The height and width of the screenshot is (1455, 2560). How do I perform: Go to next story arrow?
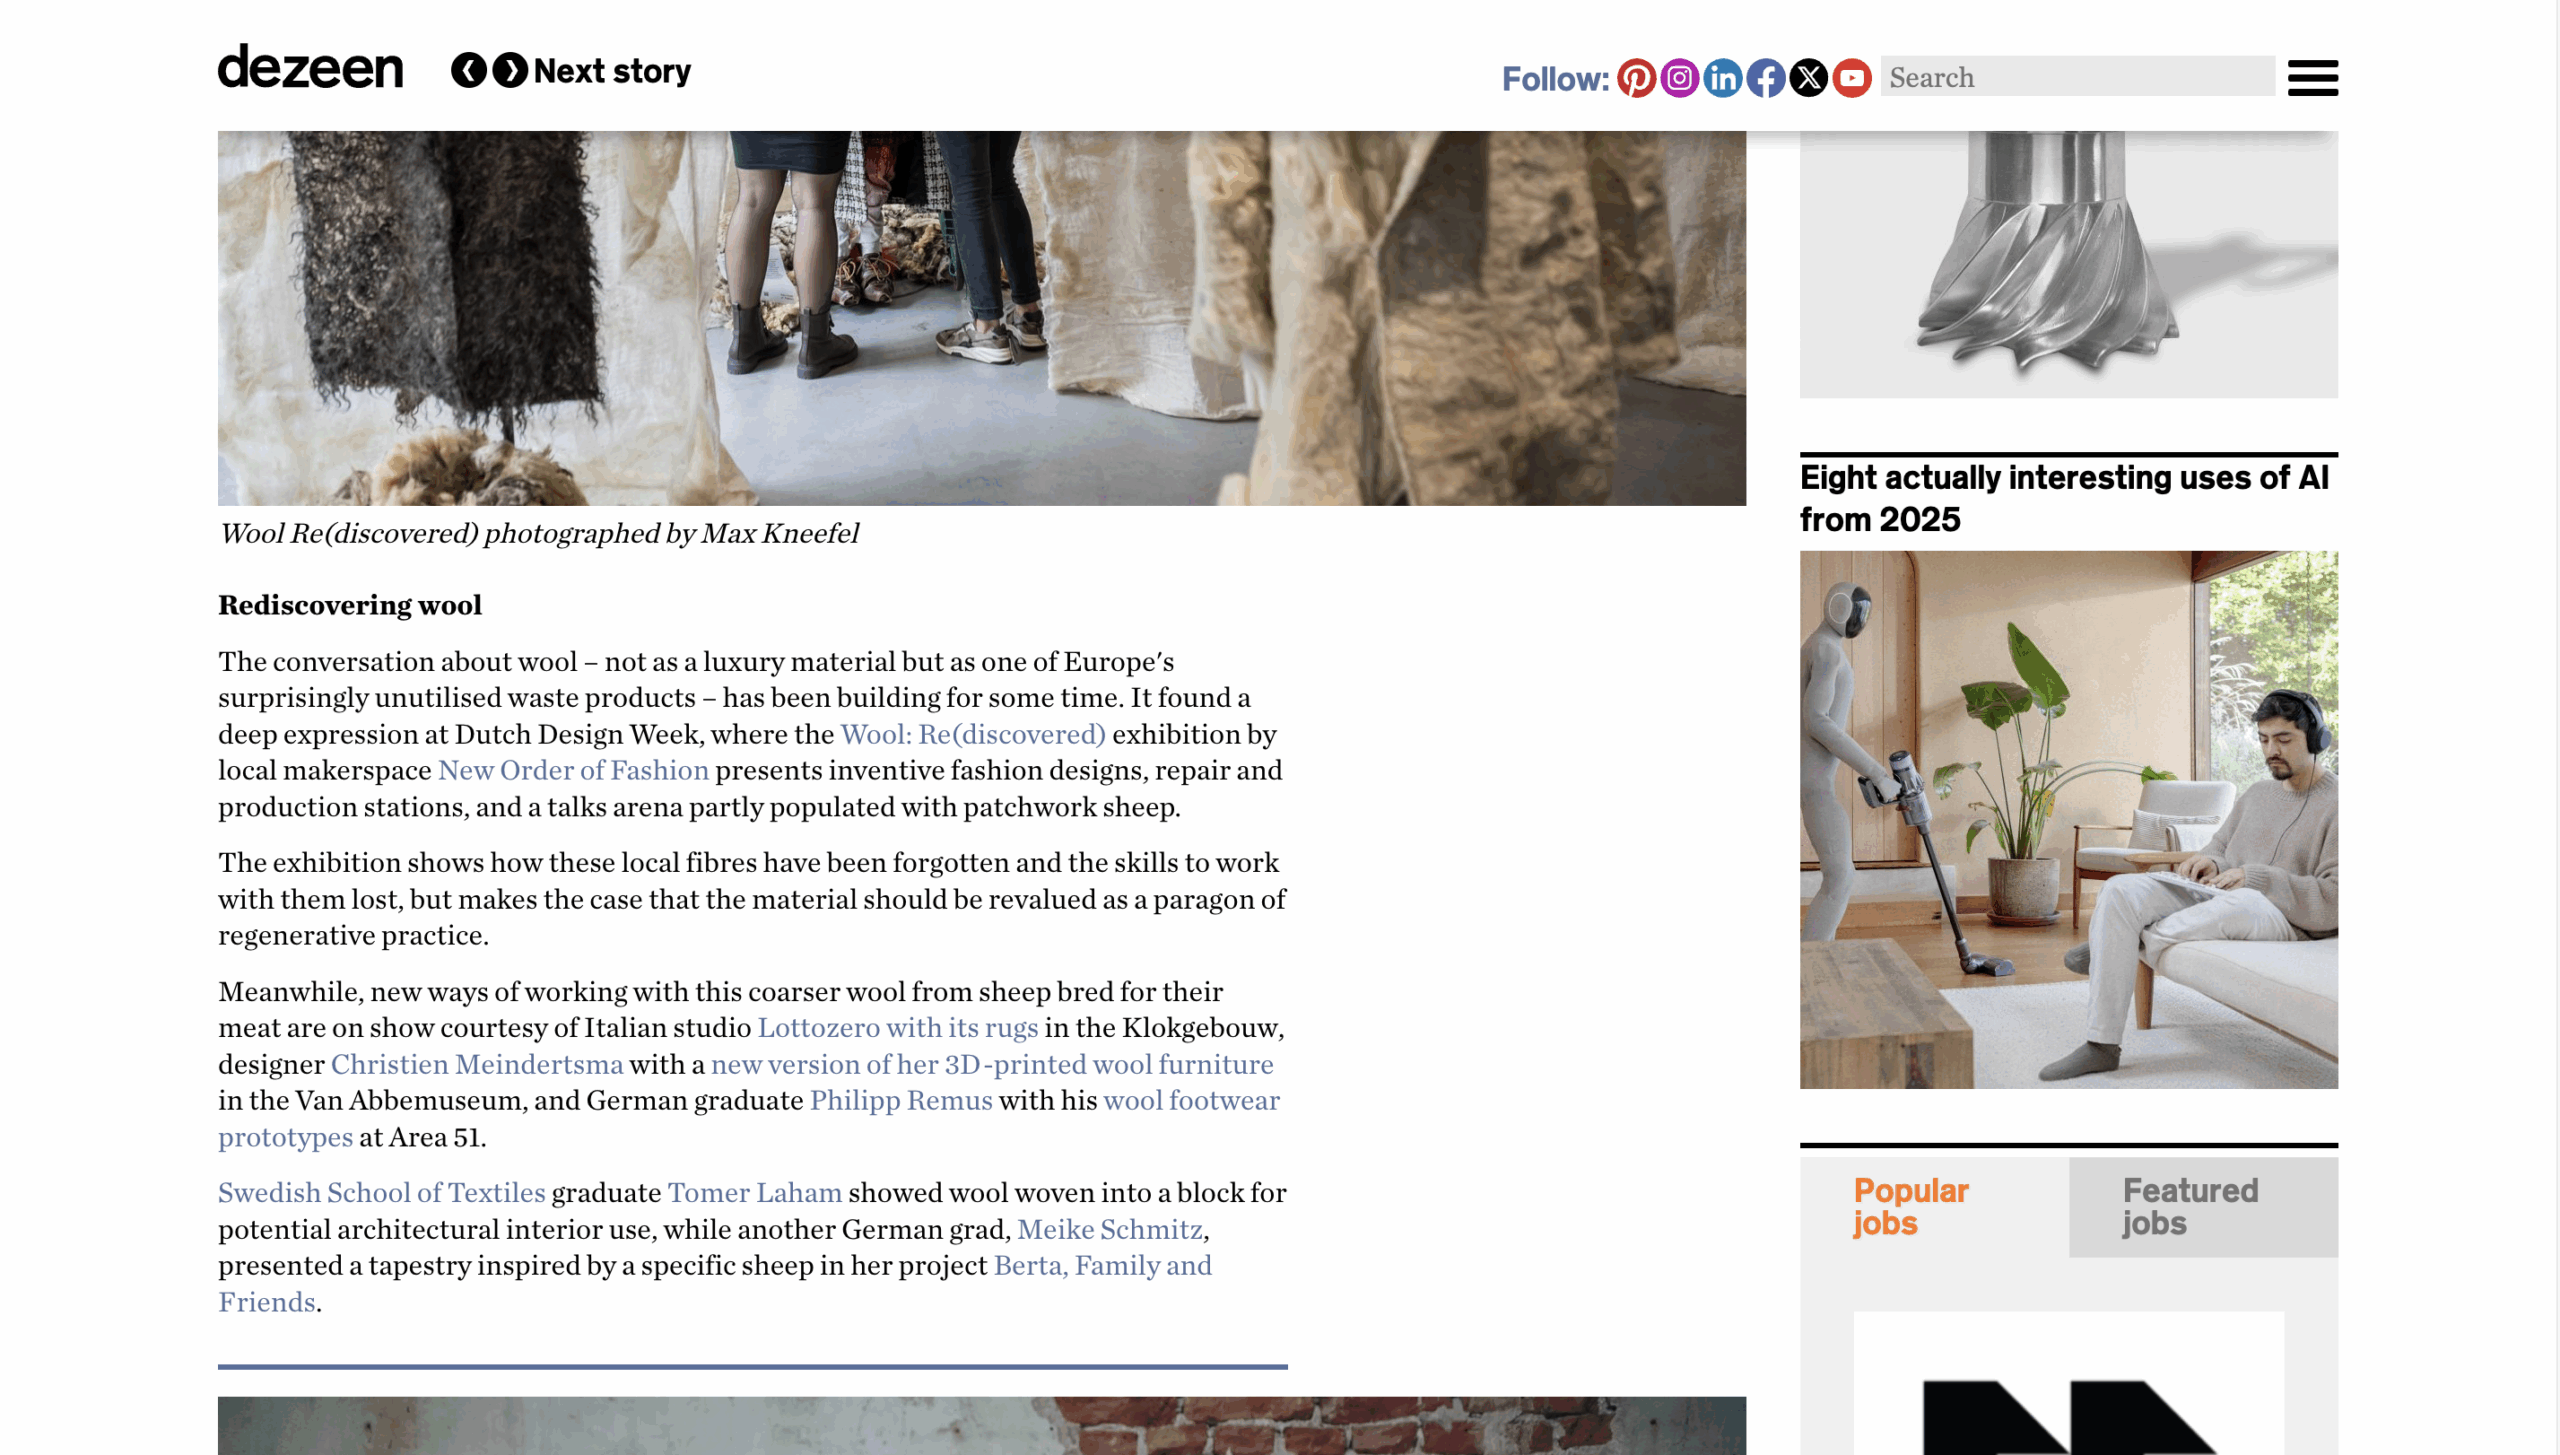(510, 70)
